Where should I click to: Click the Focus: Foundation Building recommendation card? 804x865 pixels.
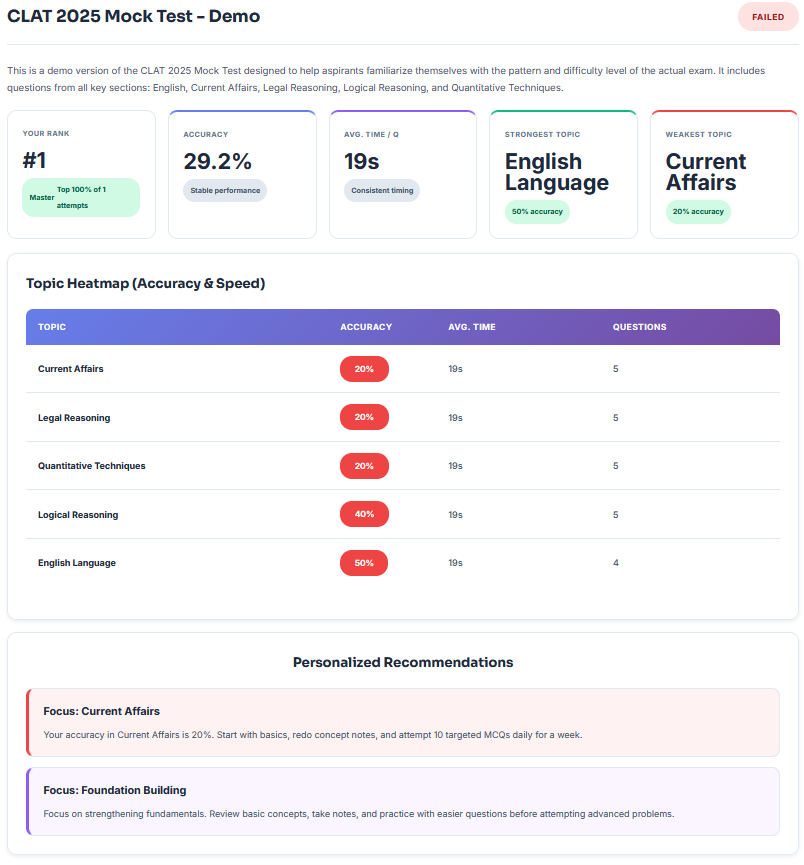pos(402,801)
